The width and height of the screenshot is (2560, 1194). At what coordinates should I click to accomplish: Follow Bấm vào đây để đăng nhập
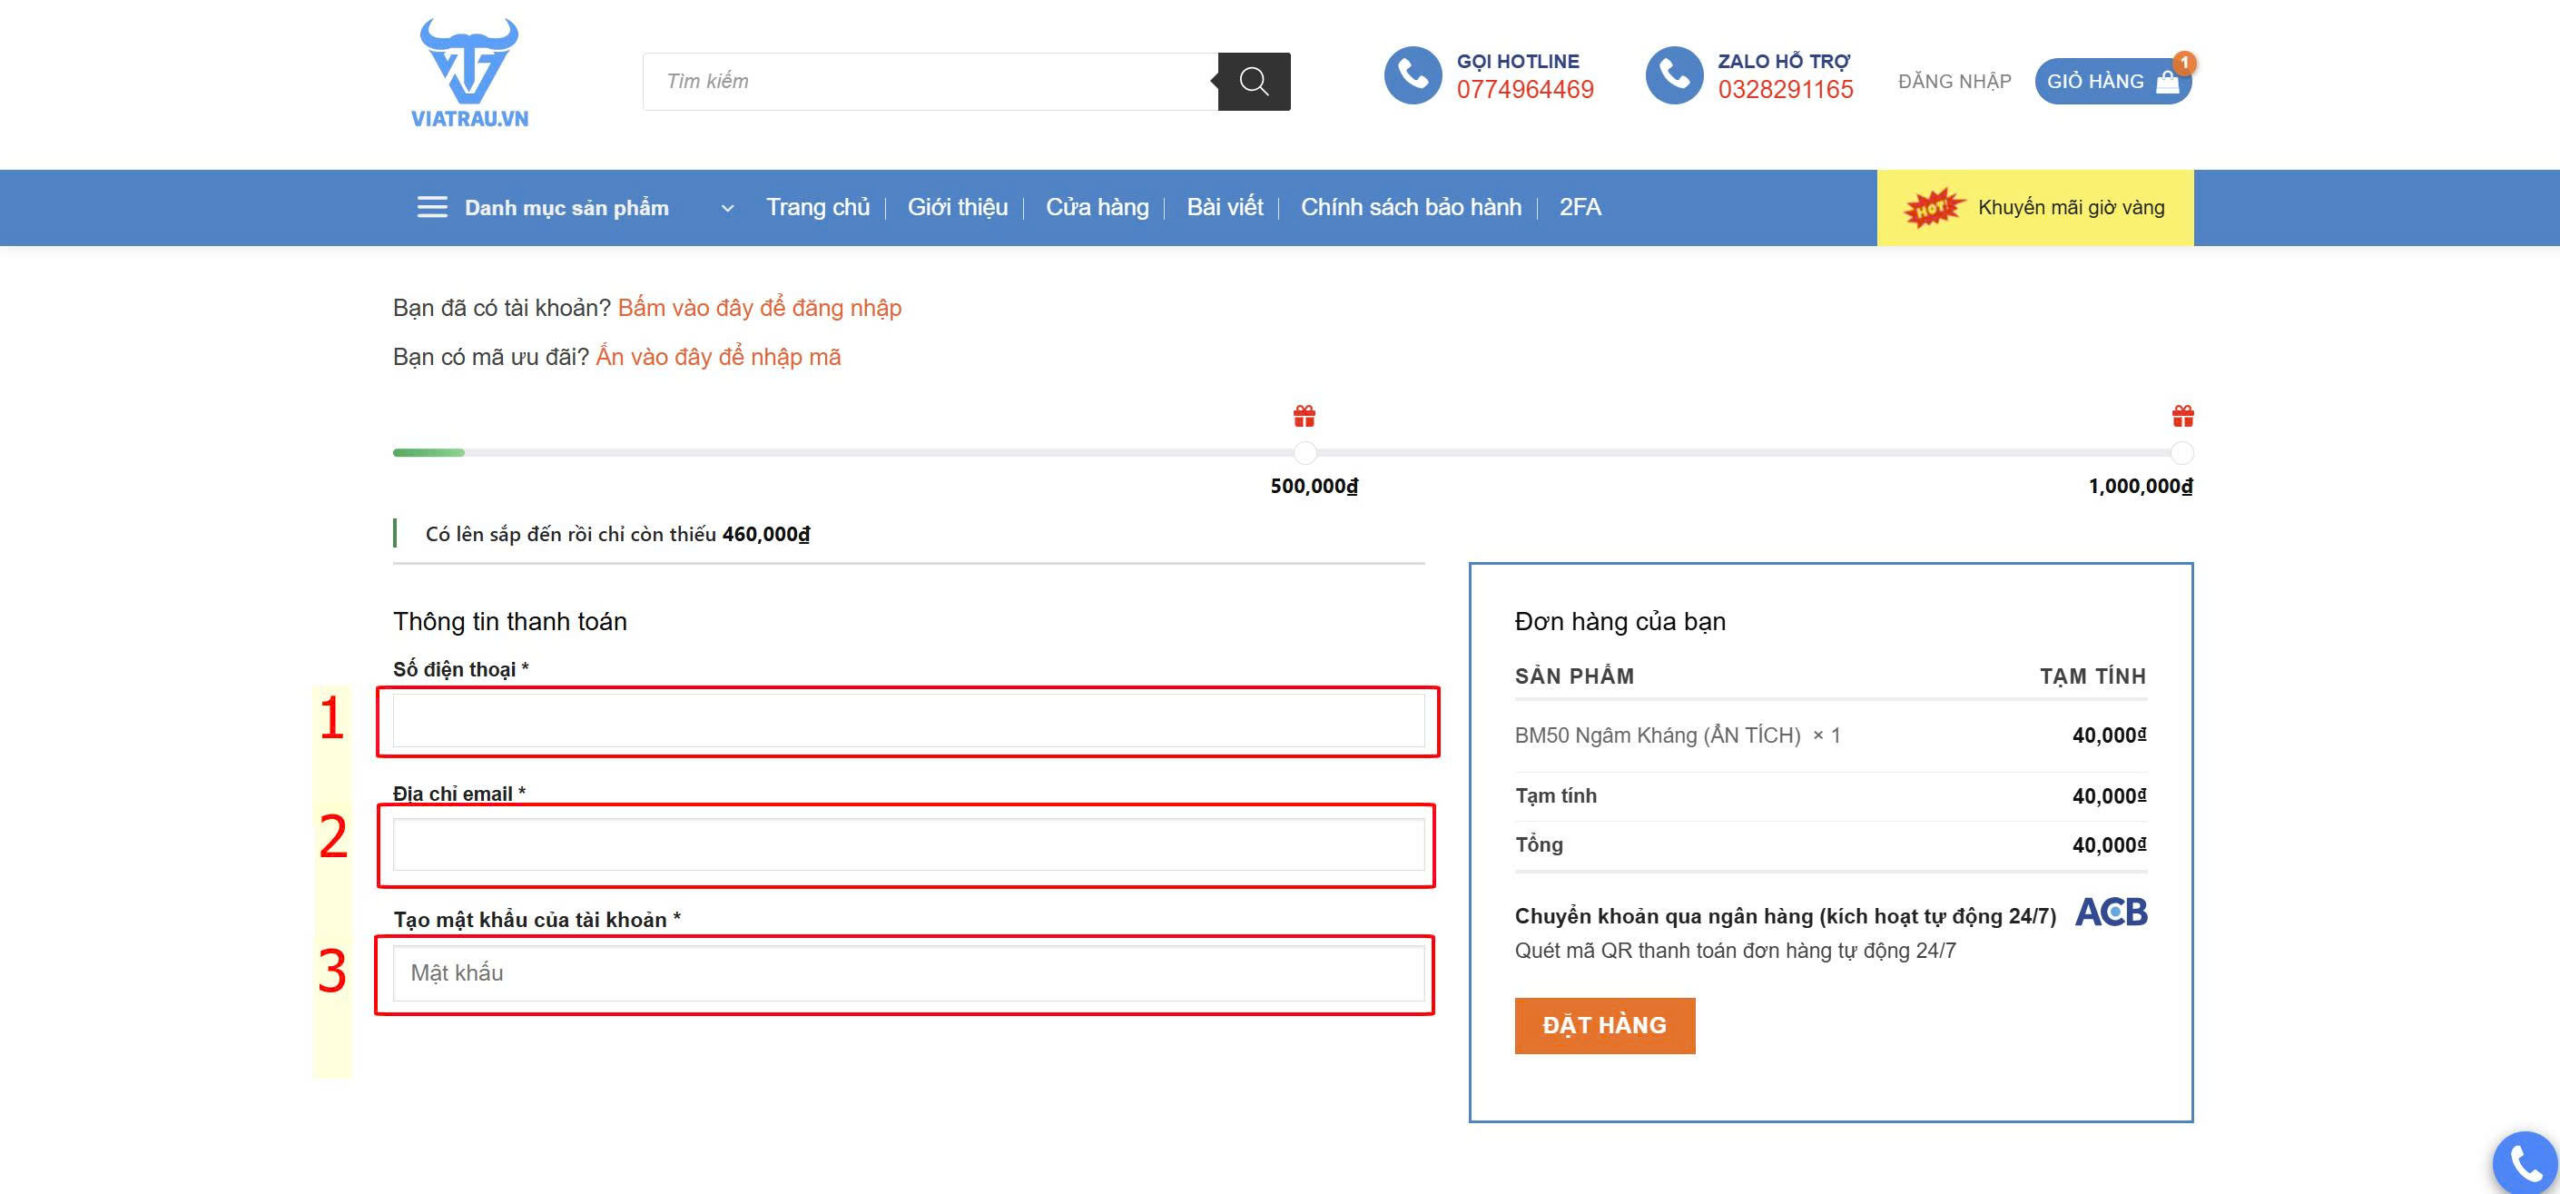pos(759,308)
